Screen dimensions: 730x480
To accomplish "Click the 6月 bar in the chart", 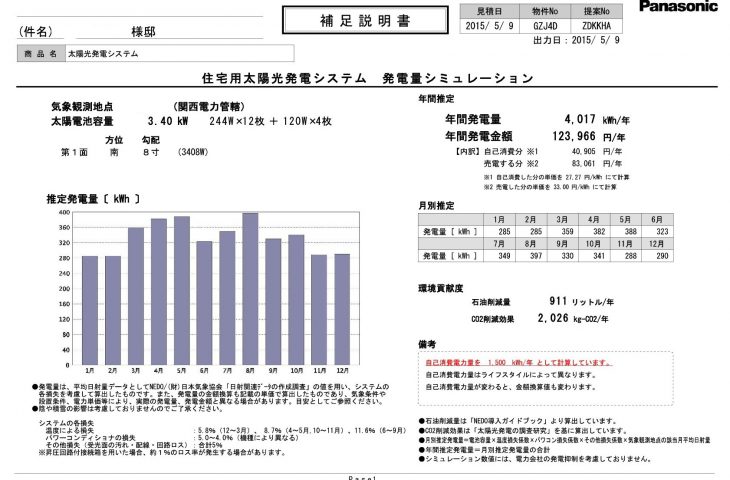I will coord(204,303).
